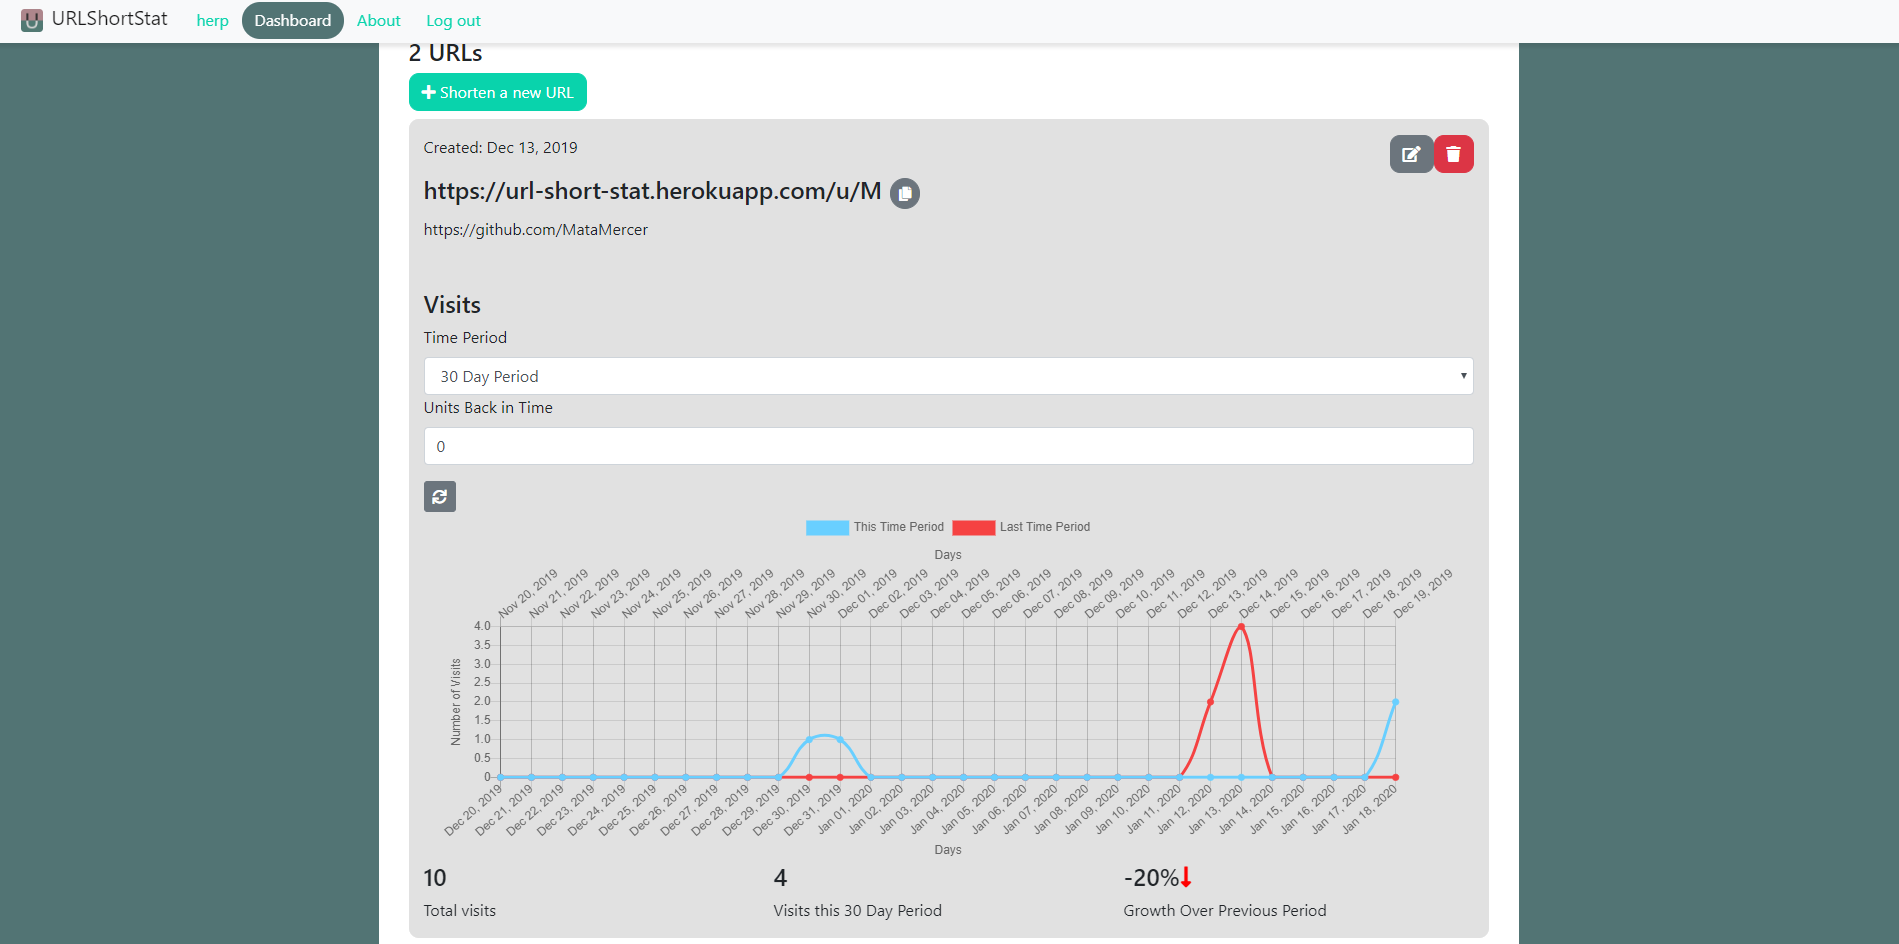Image resolution: width=1899 pixels, height=944 pixels.
Task: Open the edit URL pencil icon
Action: (1411, 154)
